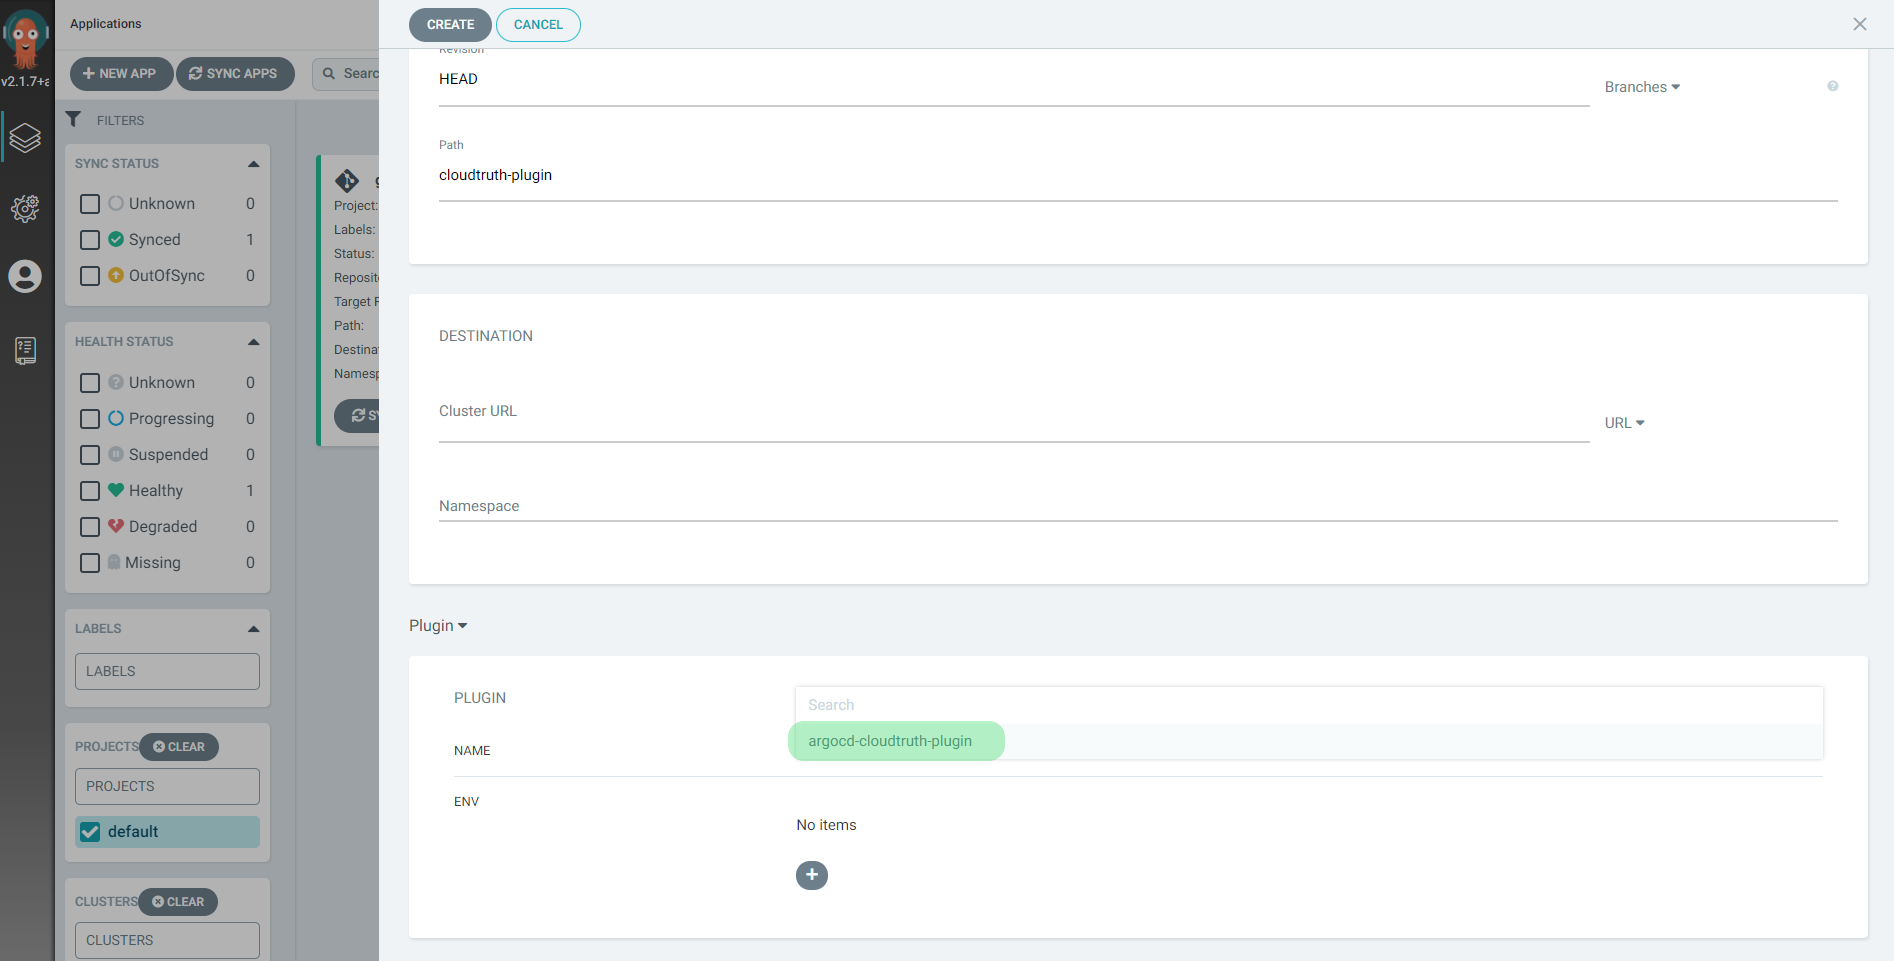Click the Revision HEAD input field
1894x961 pixels.
(1014, 80)
